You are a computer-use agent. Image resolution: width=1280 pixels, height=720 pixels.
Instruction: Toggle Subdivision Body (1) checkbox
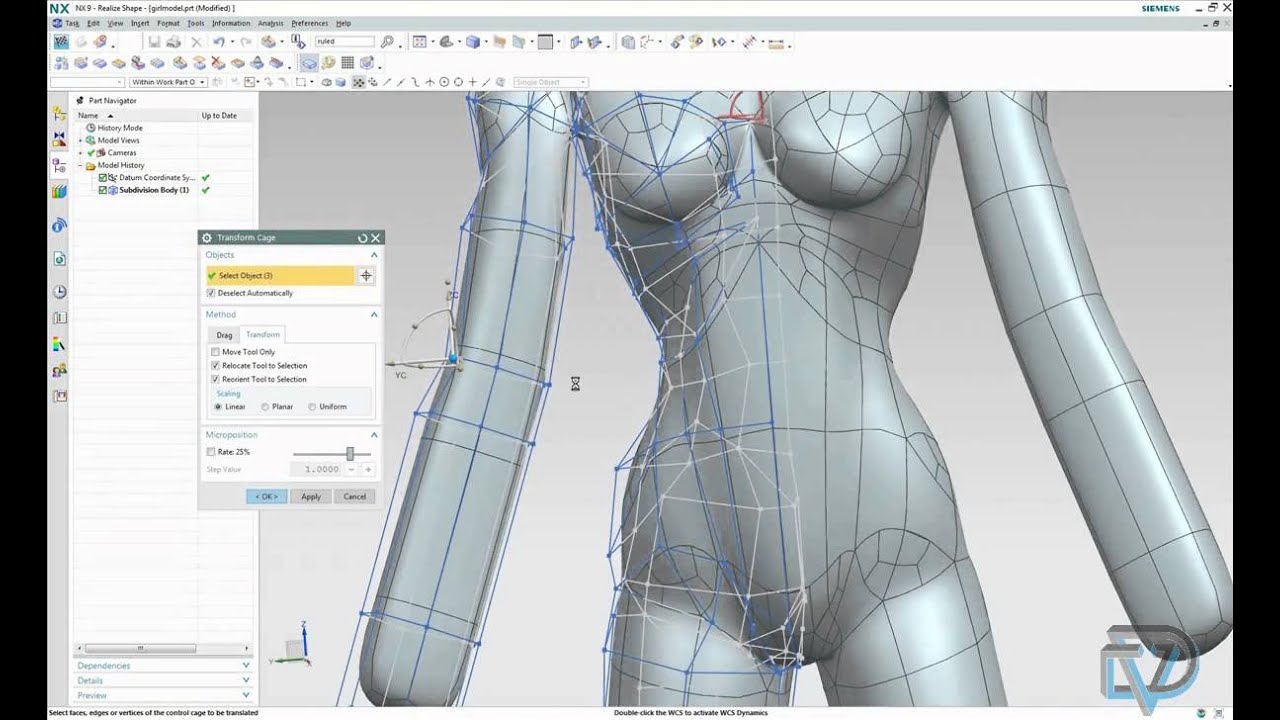[x=103, y=190]
